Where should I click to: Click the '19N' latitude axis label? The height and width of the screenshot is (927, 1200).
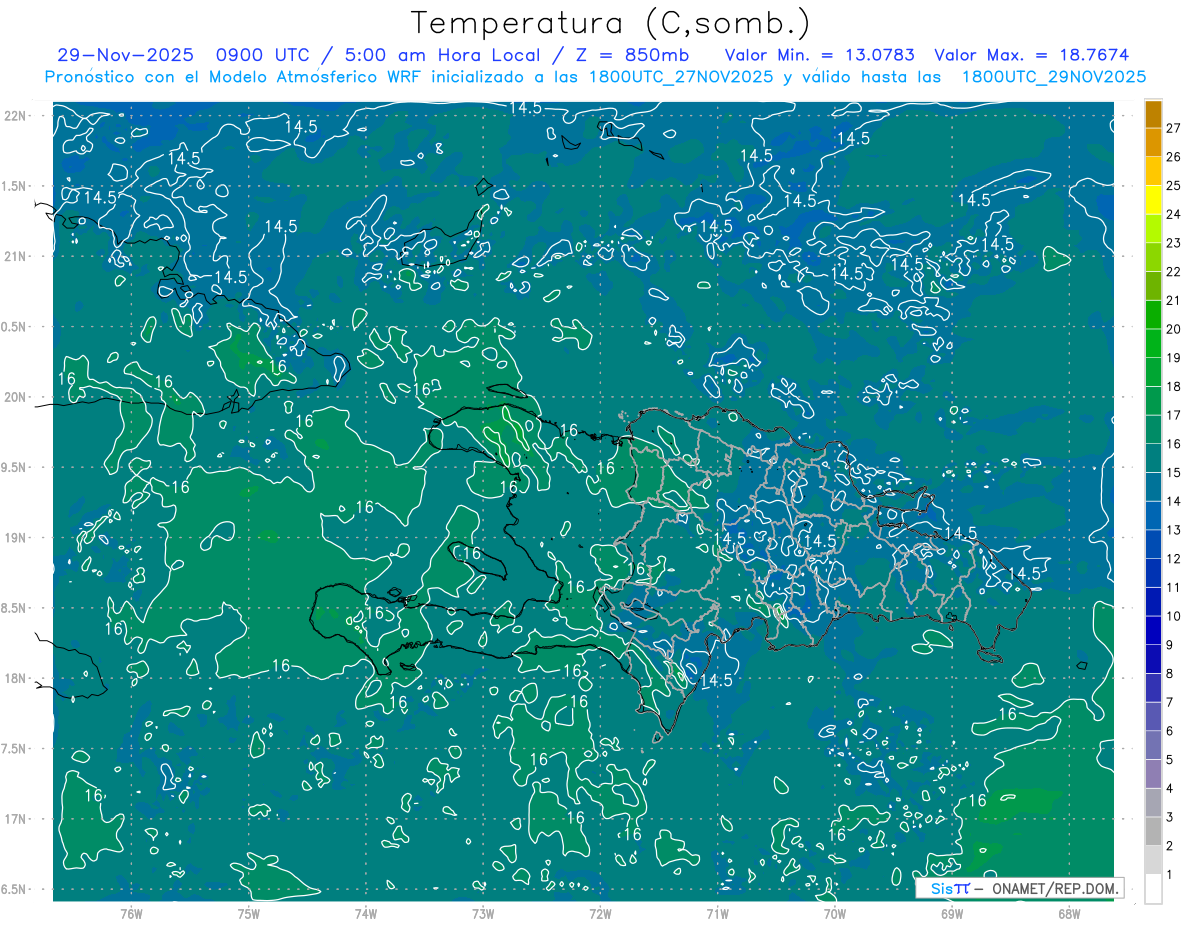click(15, 538)
